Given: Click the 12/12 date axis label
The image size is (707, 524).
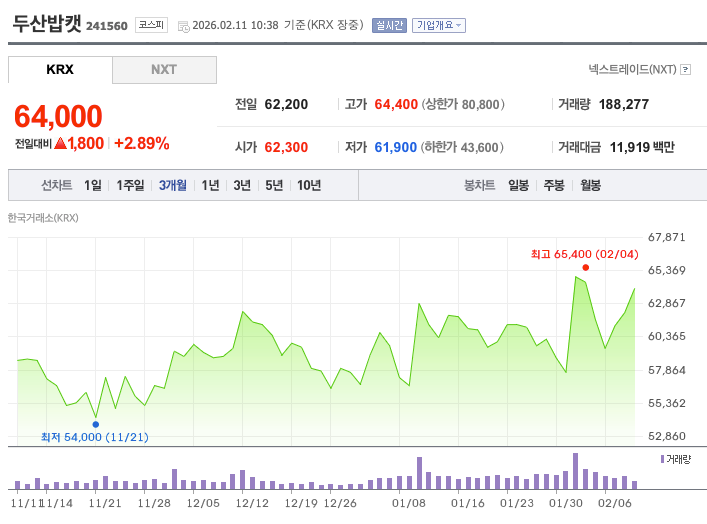Looking at the screenshot, I should pos(252,503).
